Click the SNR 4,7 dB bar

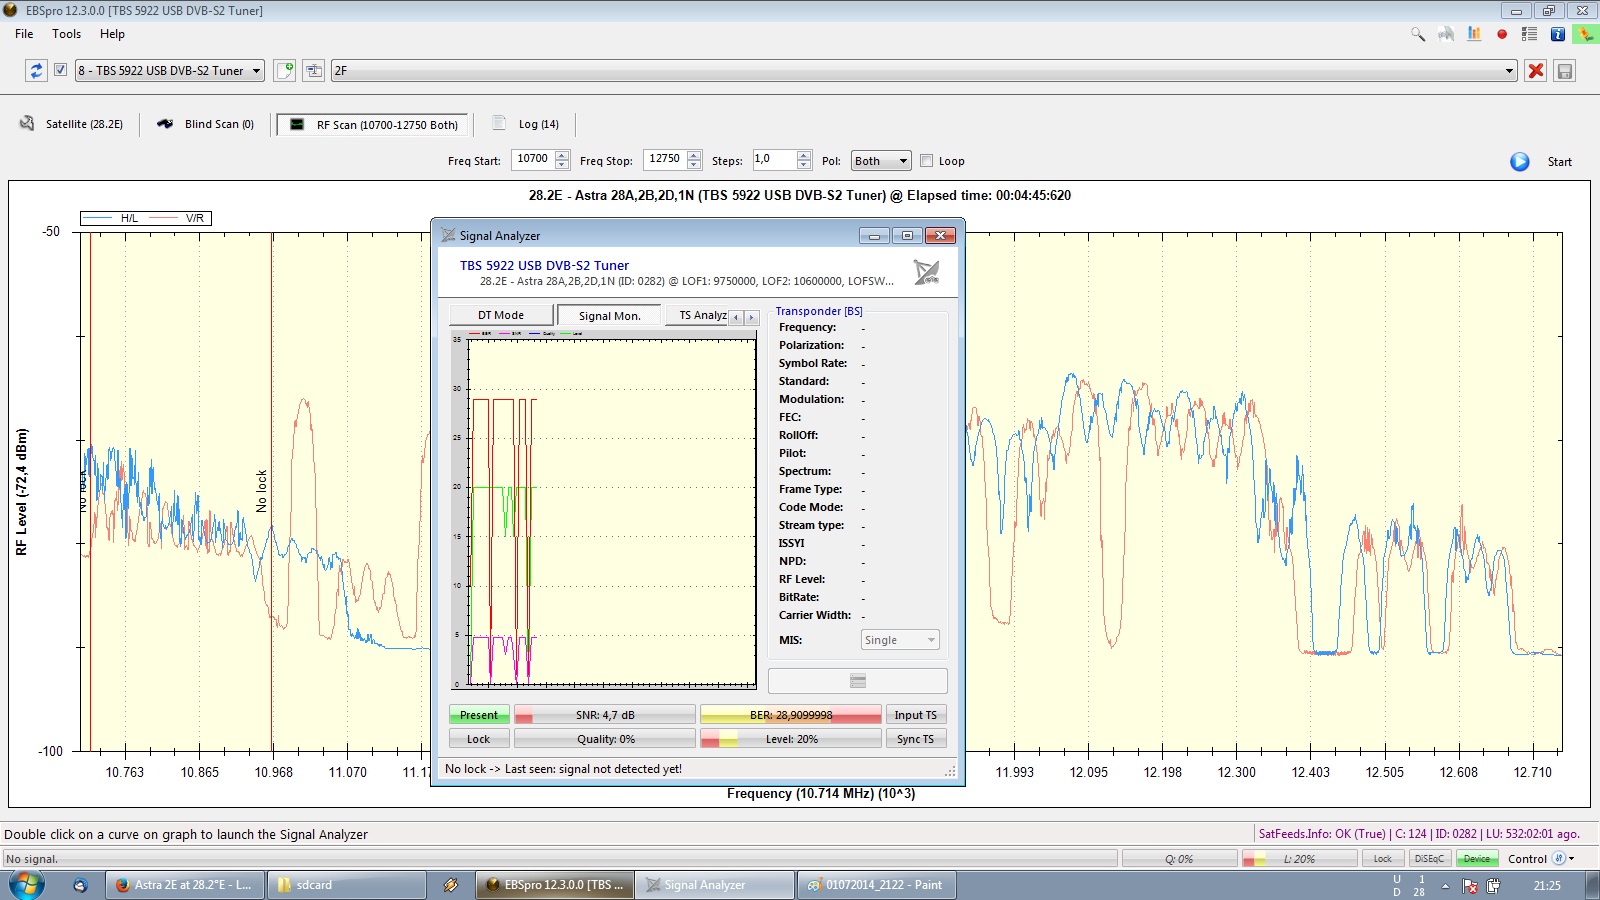click(605, 715)
